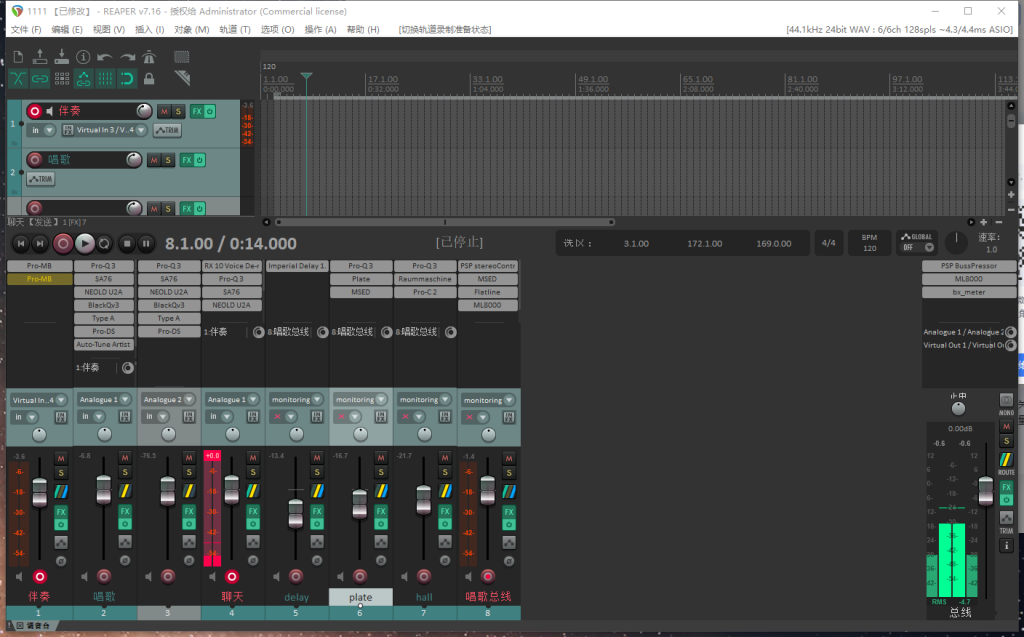The image size is (1024, 637).
Task: Adjust the master 总线 volume fader
Action: 985,491
